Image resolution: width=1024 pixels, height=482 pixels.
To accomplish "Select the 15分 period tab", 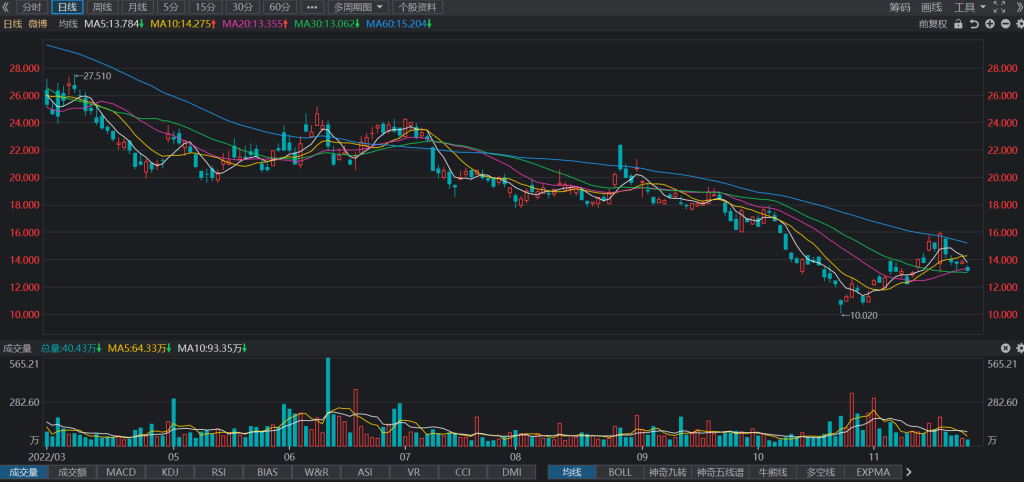I will [206, 7].
